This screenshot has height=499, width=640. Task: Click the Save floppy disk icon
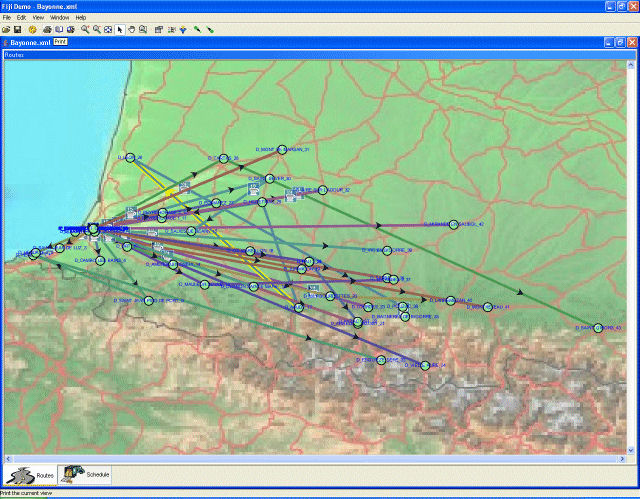(x=18, y=30)
